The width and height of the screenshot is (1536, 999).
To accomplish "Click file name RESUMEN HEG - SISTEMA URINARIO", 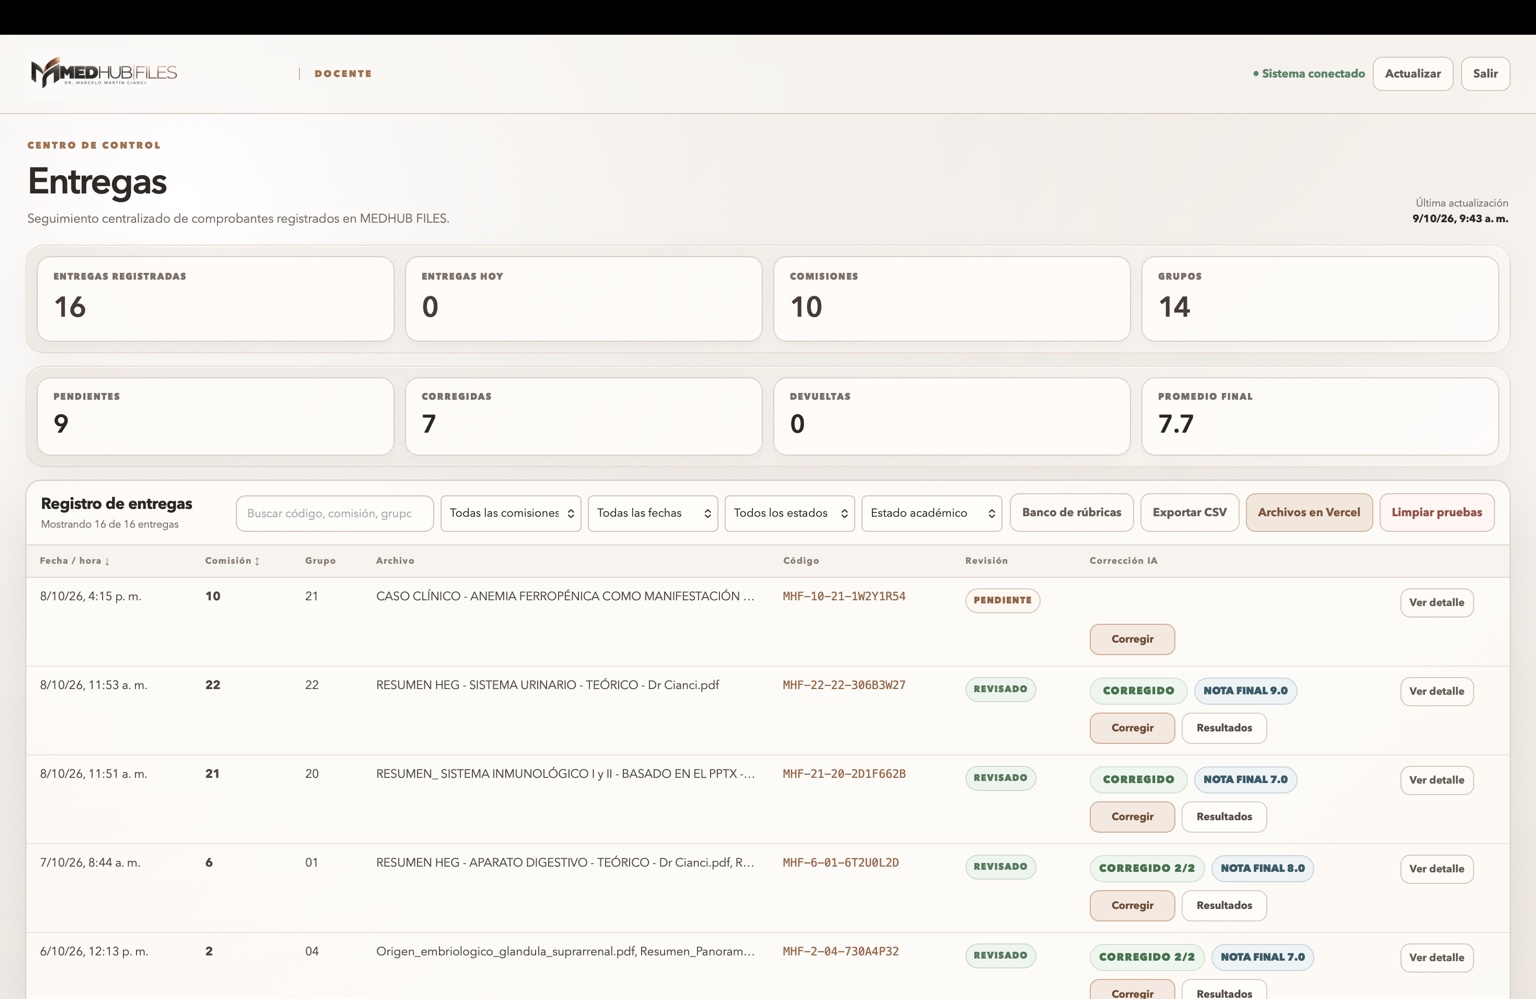I will 548,685.
